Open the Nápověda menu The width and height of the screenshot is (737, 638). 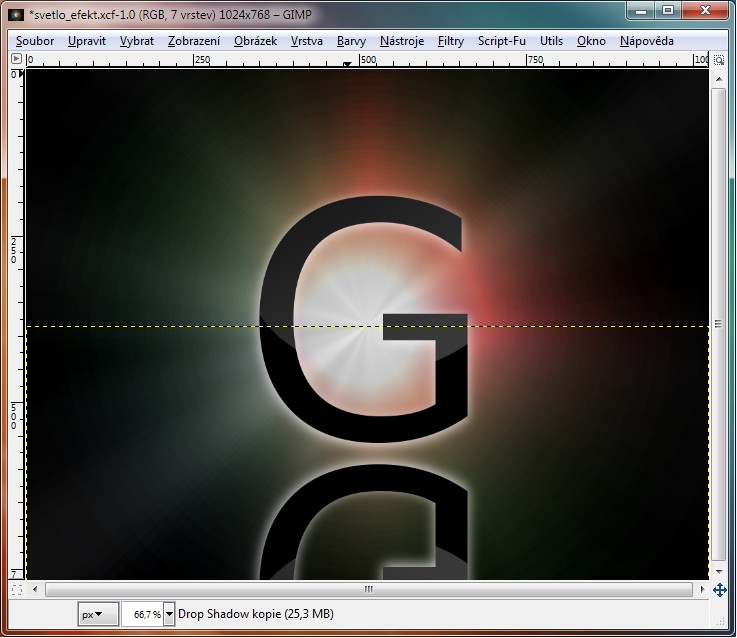(647, 41)
